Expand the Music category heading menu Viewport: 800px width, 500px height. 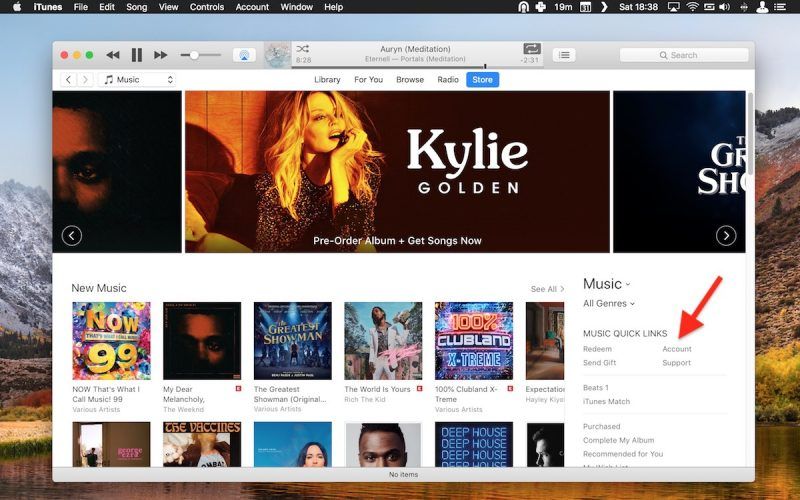pos(607,284)
